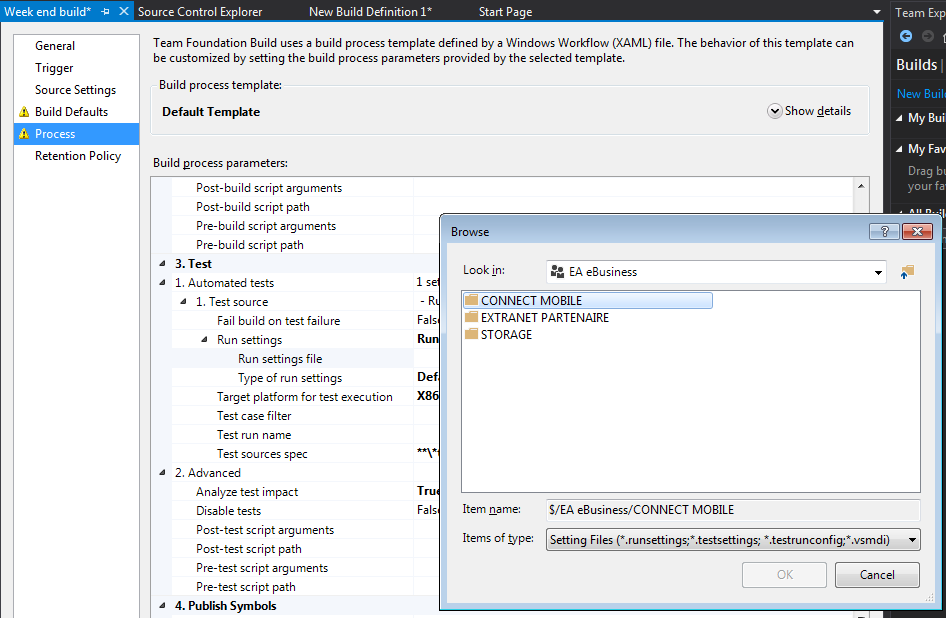946x618 pixels.
Task: Open the document tabs overflow dropdown
Action: [876, 12]
